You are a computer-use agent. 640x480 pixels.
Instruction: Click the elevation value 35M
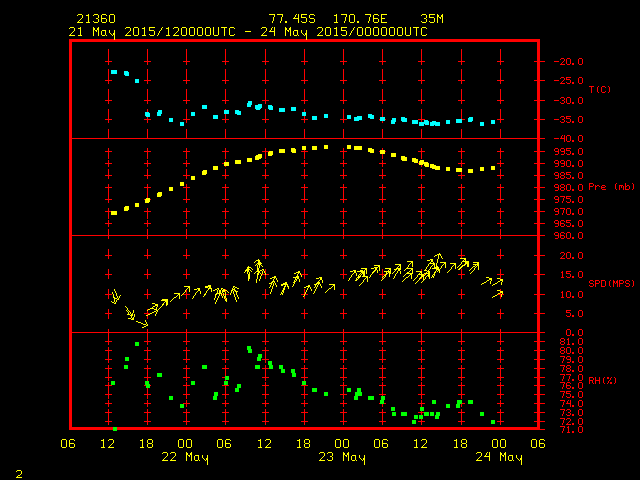tap(431, 19)
